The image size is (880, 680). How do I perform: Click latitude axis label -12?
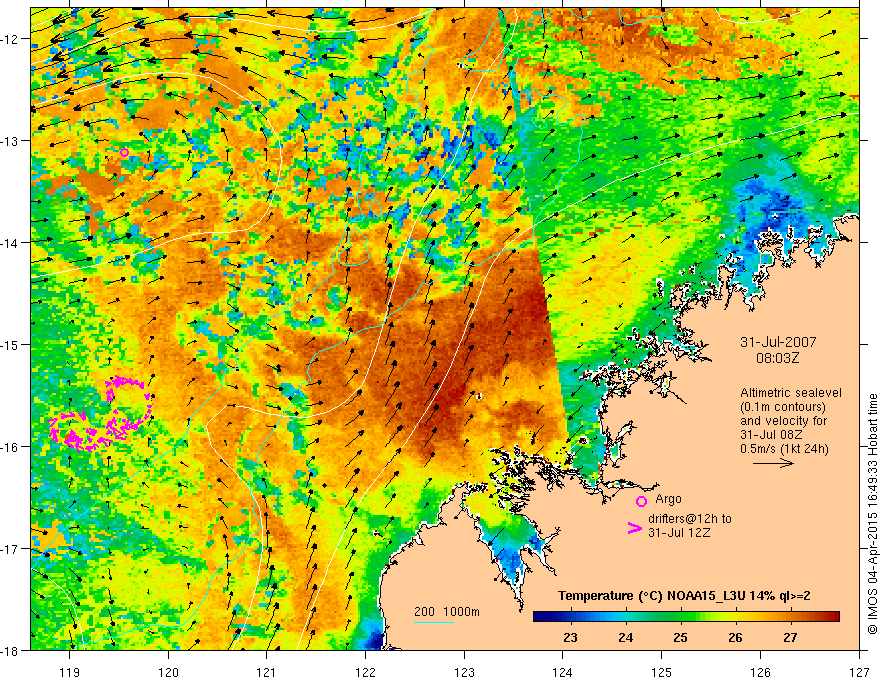click(11, 39)
